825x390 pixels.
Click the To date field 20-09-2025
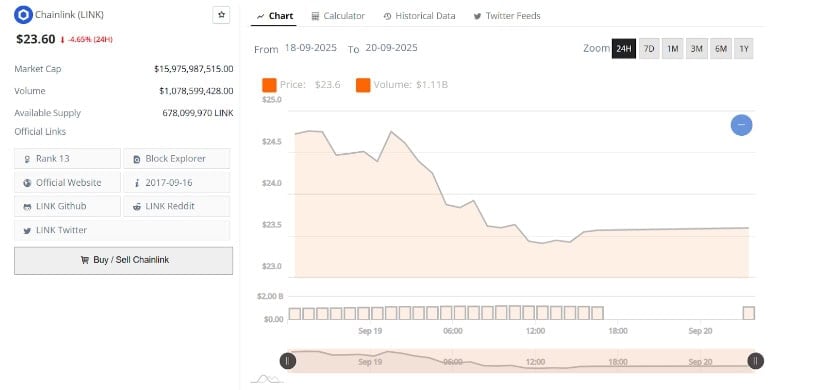[x=391, y=48]
